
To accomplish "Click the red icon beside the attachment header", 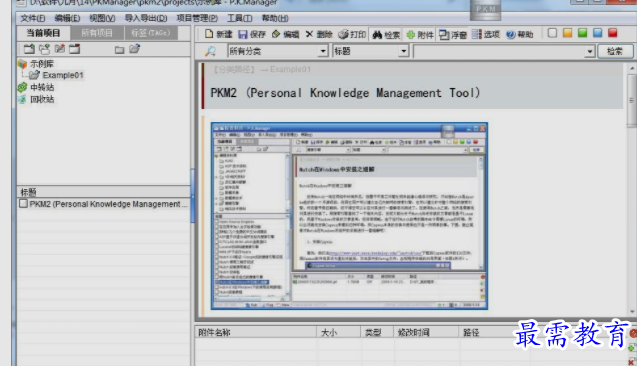I will (633, 333).
